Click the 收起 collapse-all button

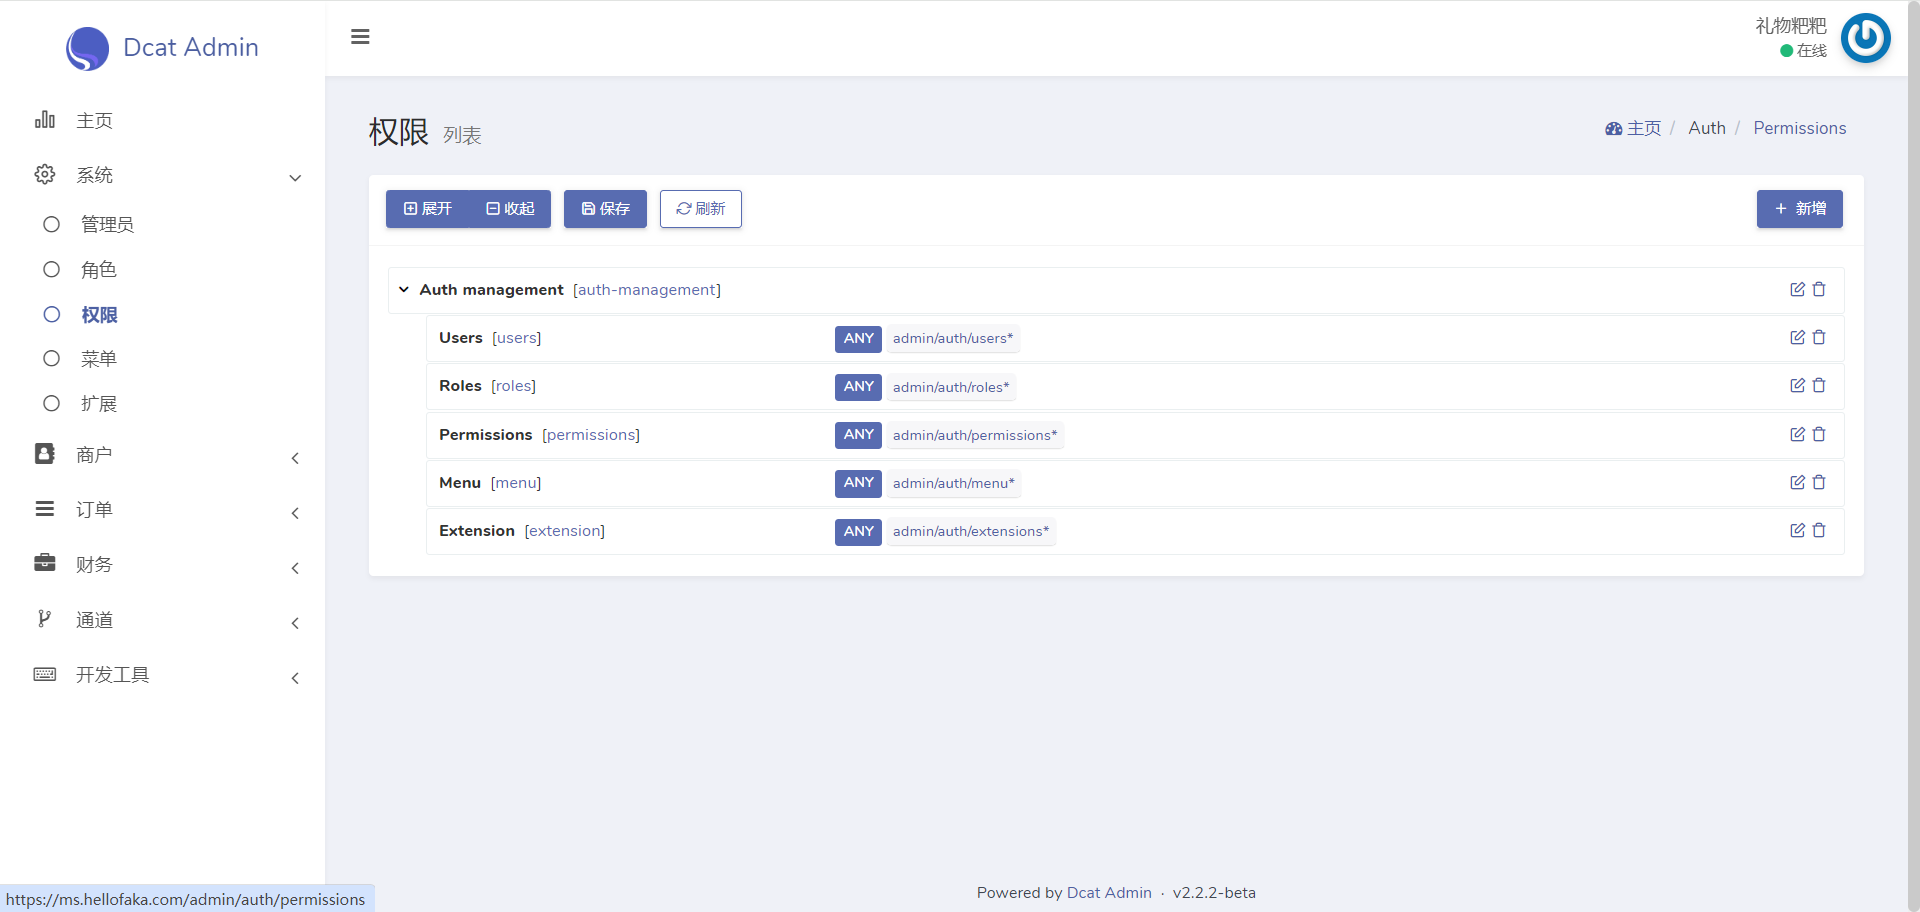coord(510,209)
